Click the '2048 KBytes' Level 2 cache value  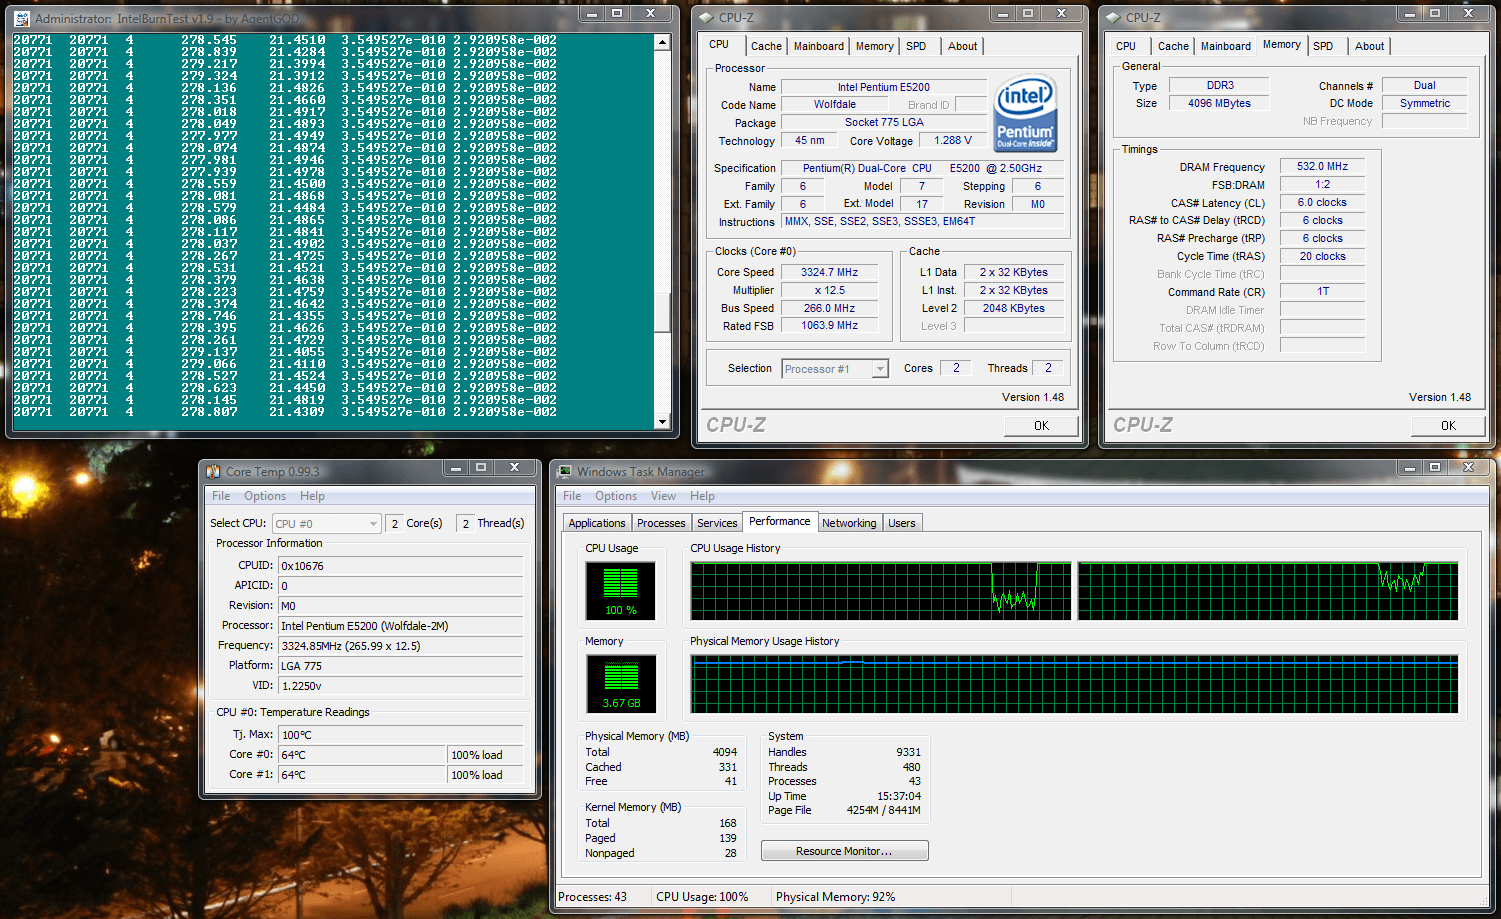tap(1013, 308)
